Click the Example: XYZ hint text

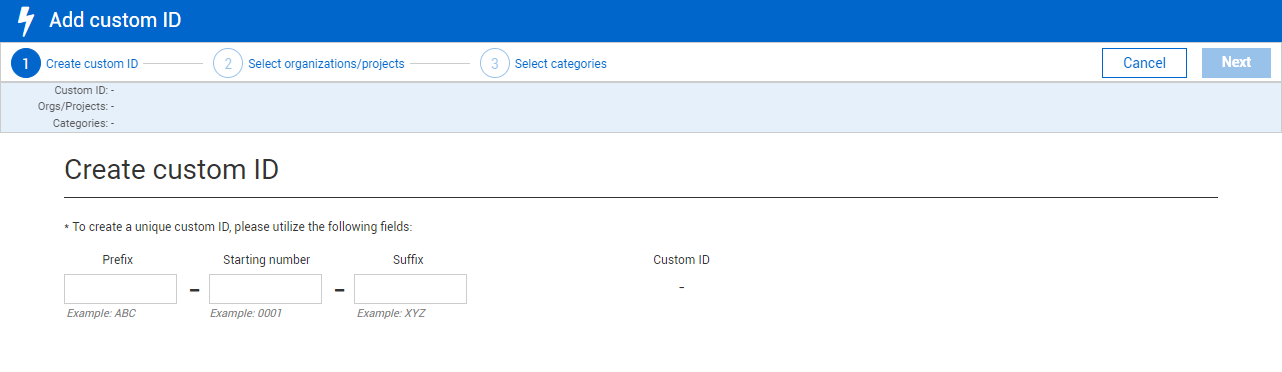(x=391, y=313)
